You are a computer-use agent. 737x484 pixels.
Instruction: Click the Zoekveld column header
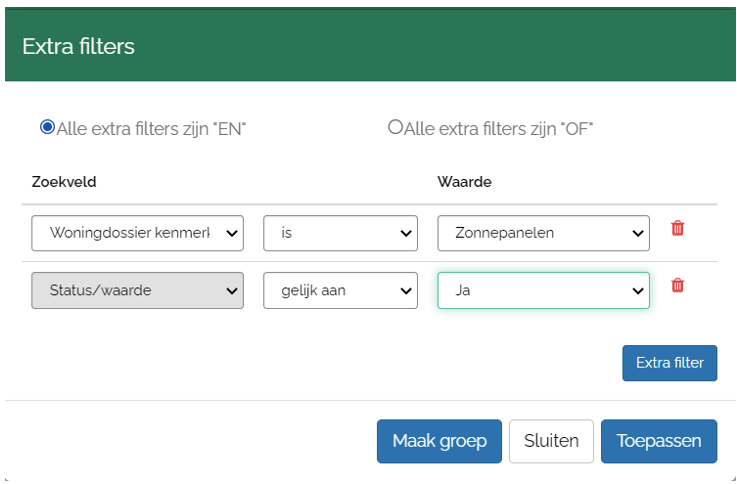(x=64, y=182)
